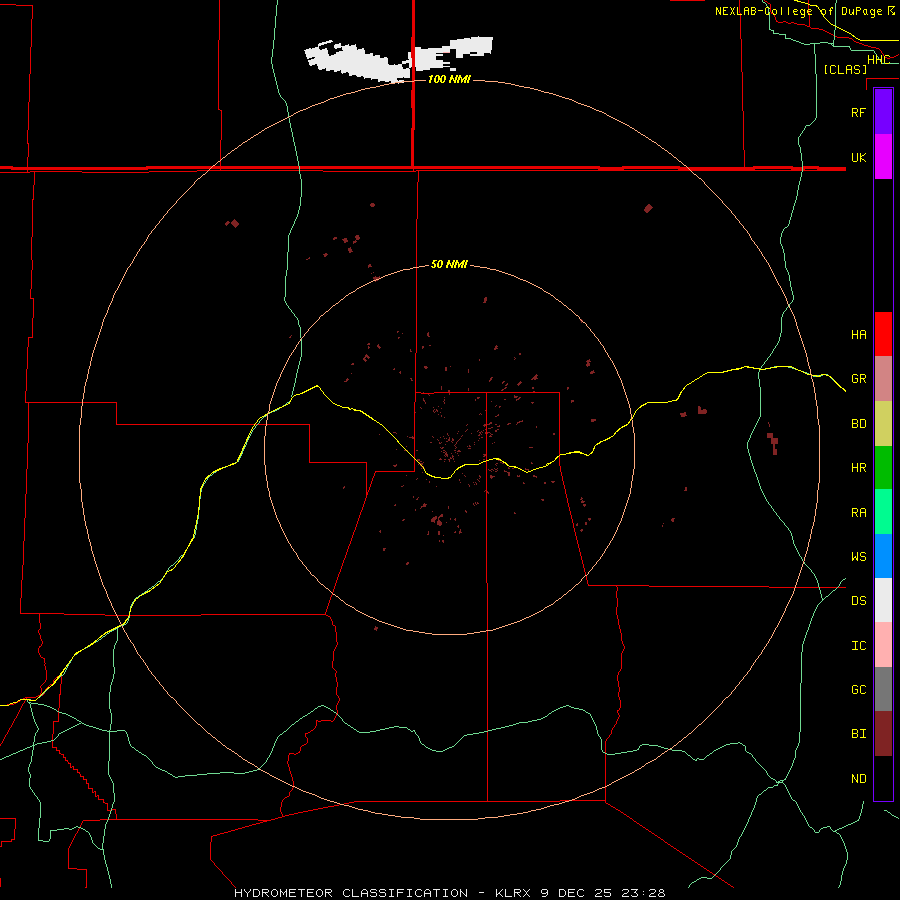Viewport: 900px width, 900px height.
Task: Click the UK legend label
Action: tap(858, 157)
